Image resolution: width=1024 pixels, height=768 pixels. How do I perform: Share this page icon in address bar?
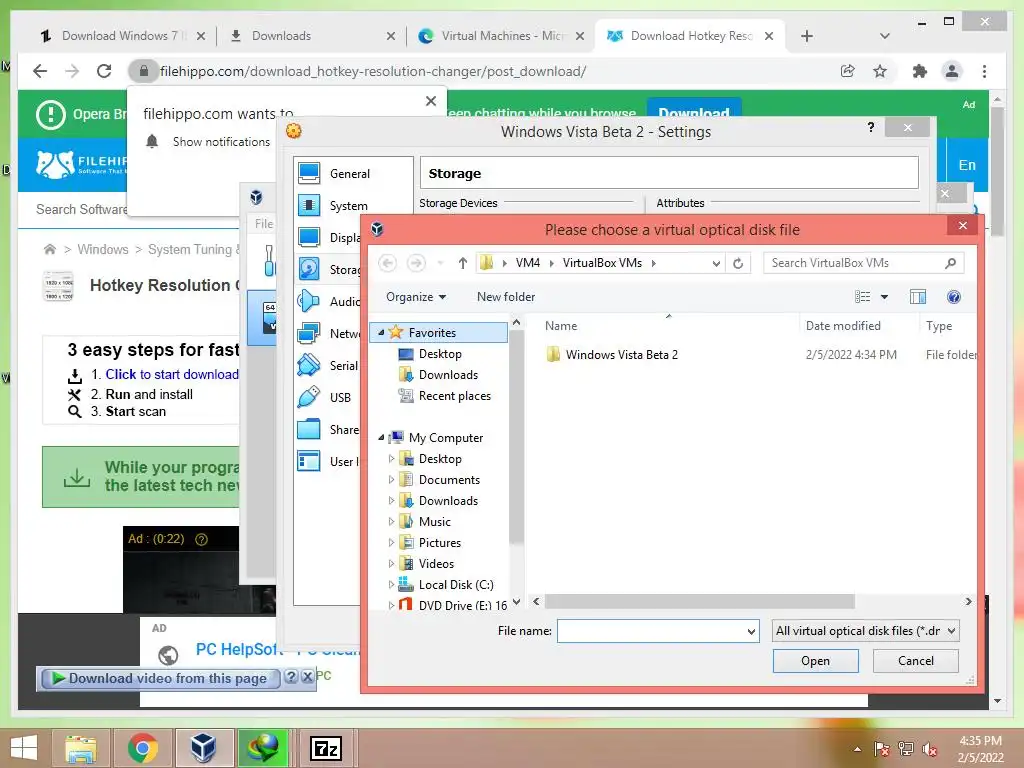click(x=848, y=71)
